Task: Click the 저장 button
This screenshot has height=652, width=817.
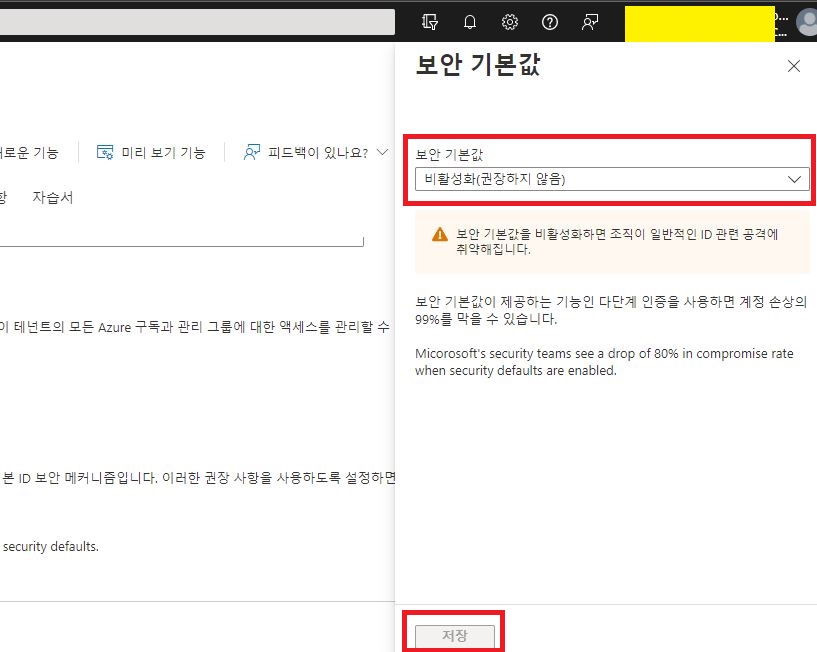Action: [454, 635]
